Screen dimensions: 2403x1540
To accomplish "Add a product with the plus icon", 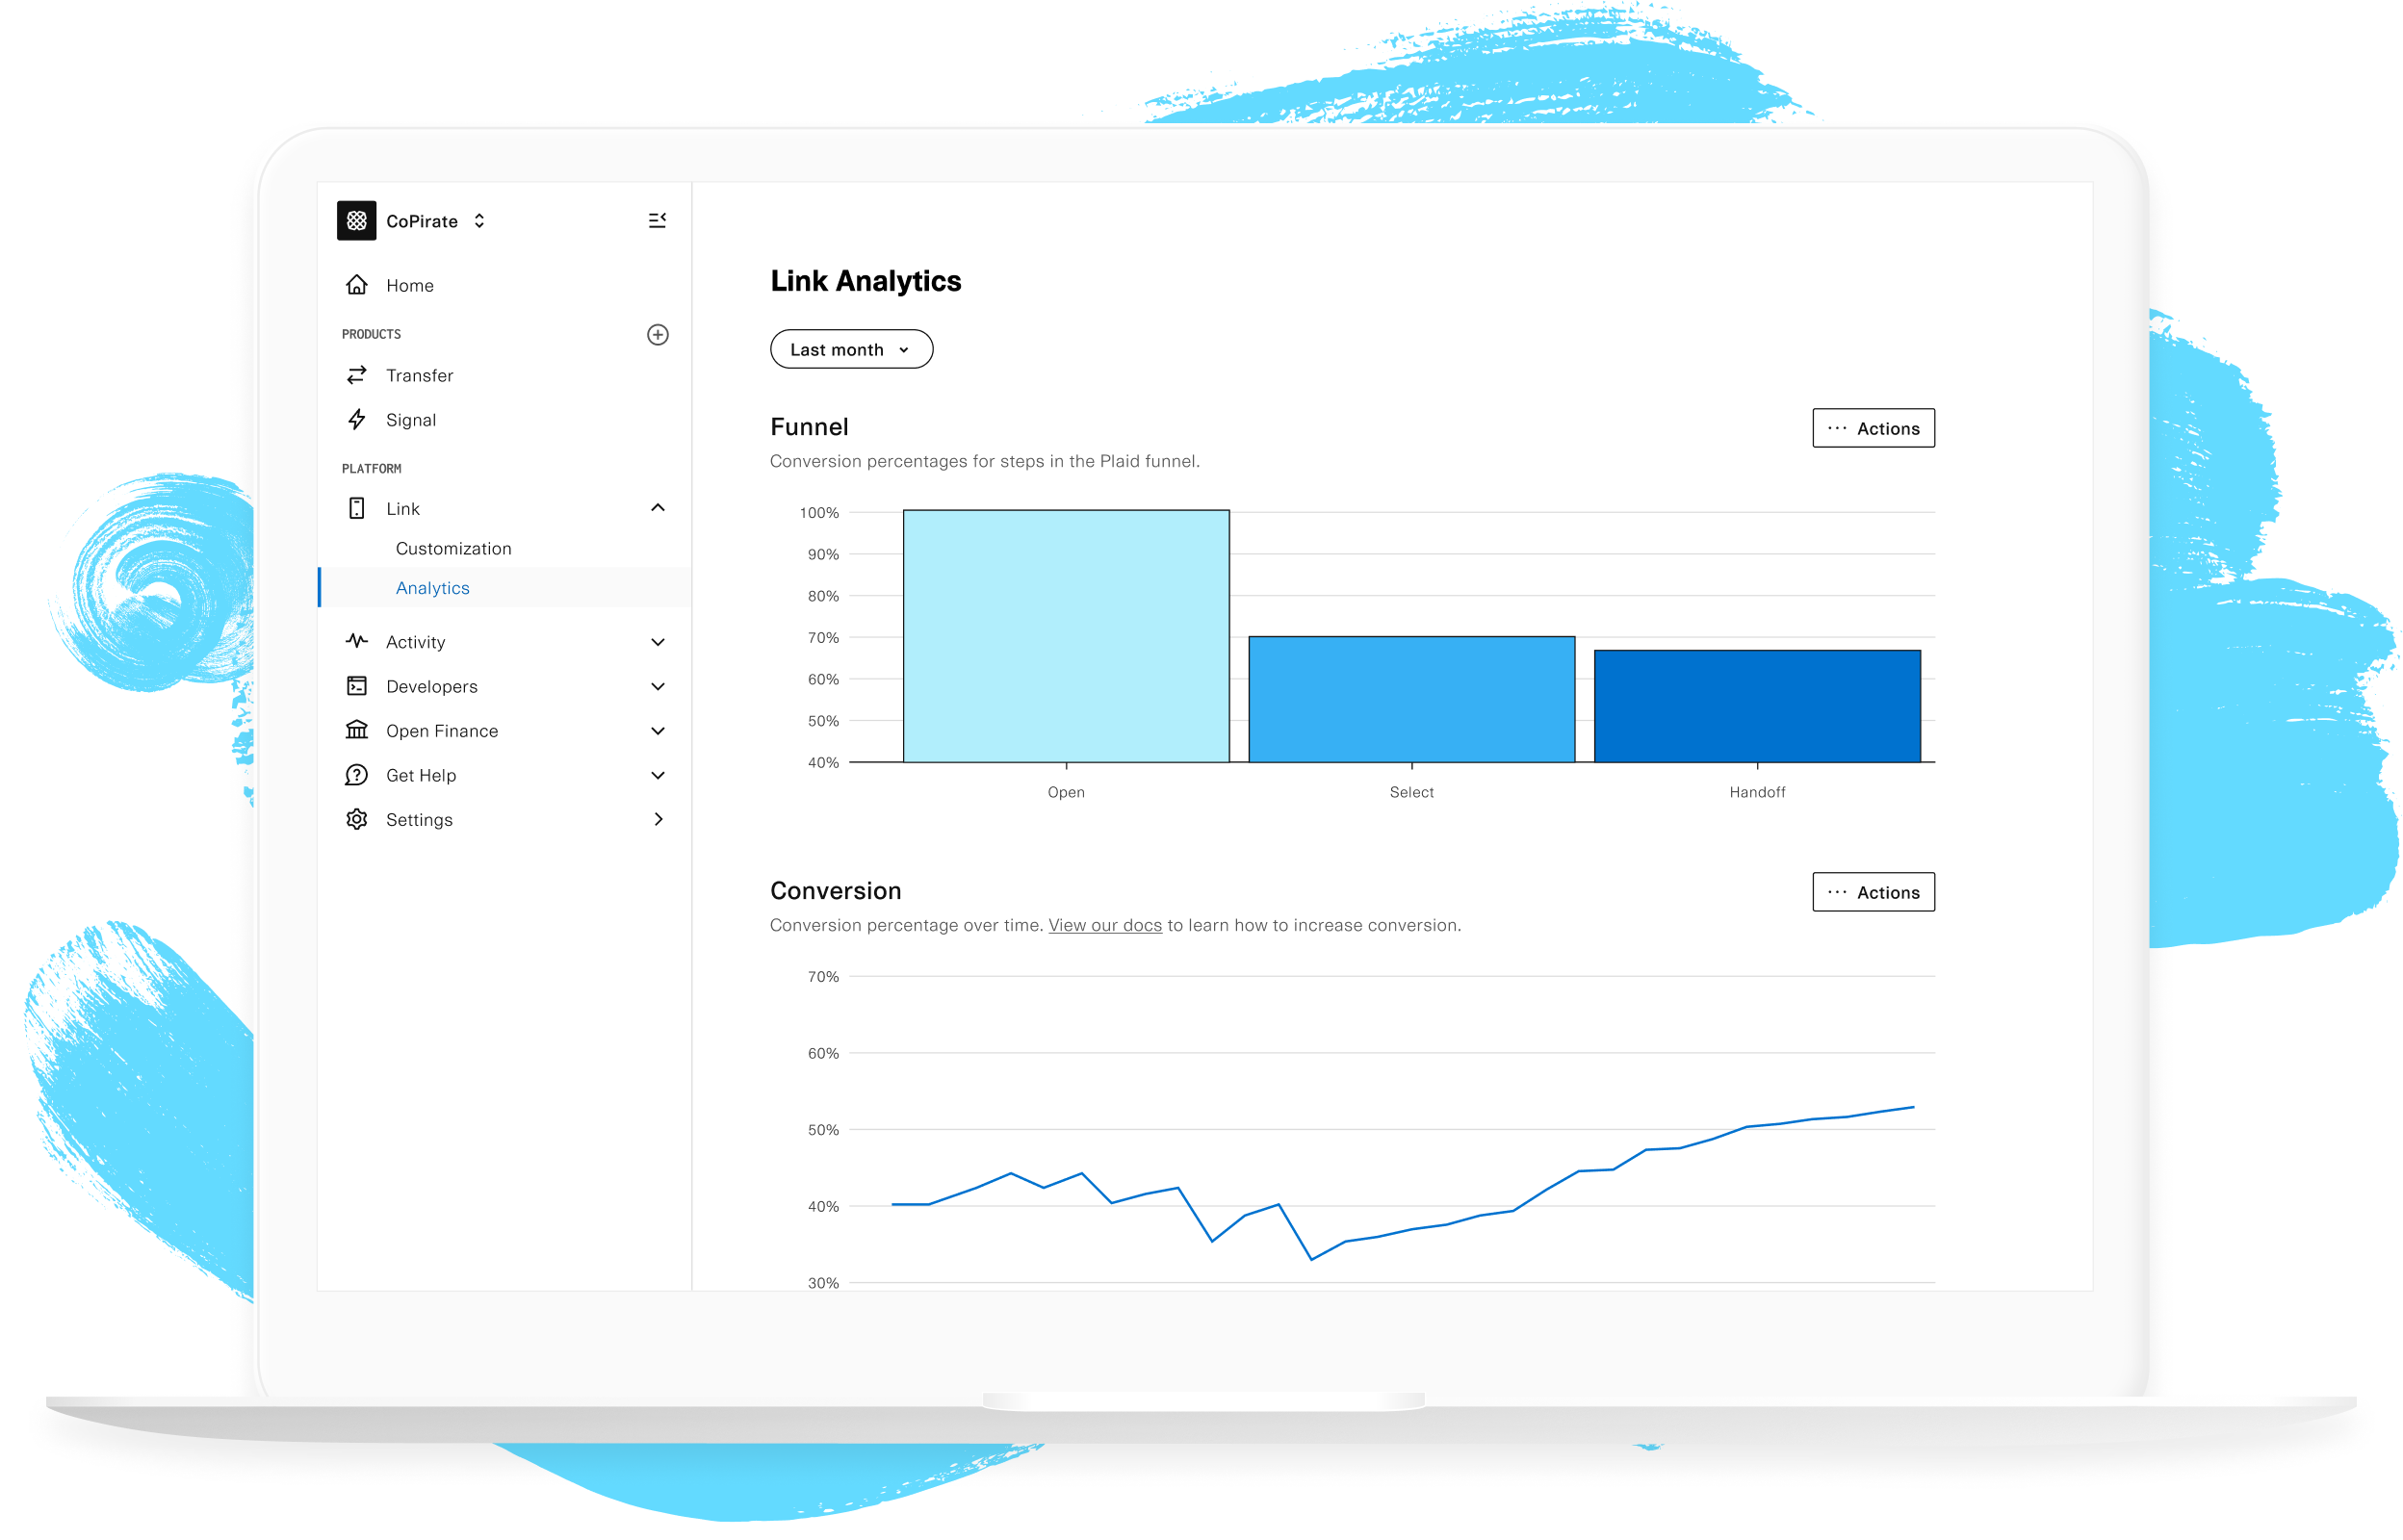I will [x=657, y=334].
